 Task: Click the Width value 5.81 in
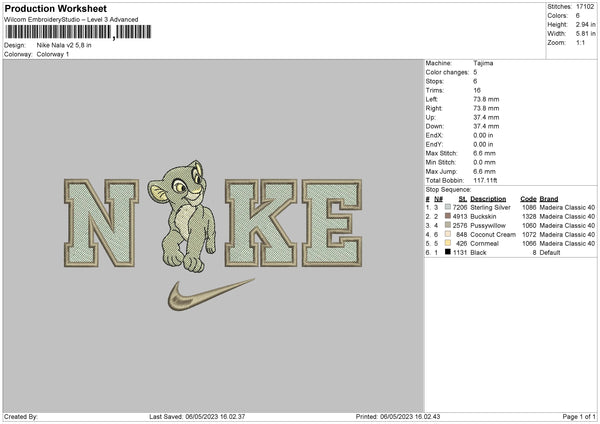point(585,34)
